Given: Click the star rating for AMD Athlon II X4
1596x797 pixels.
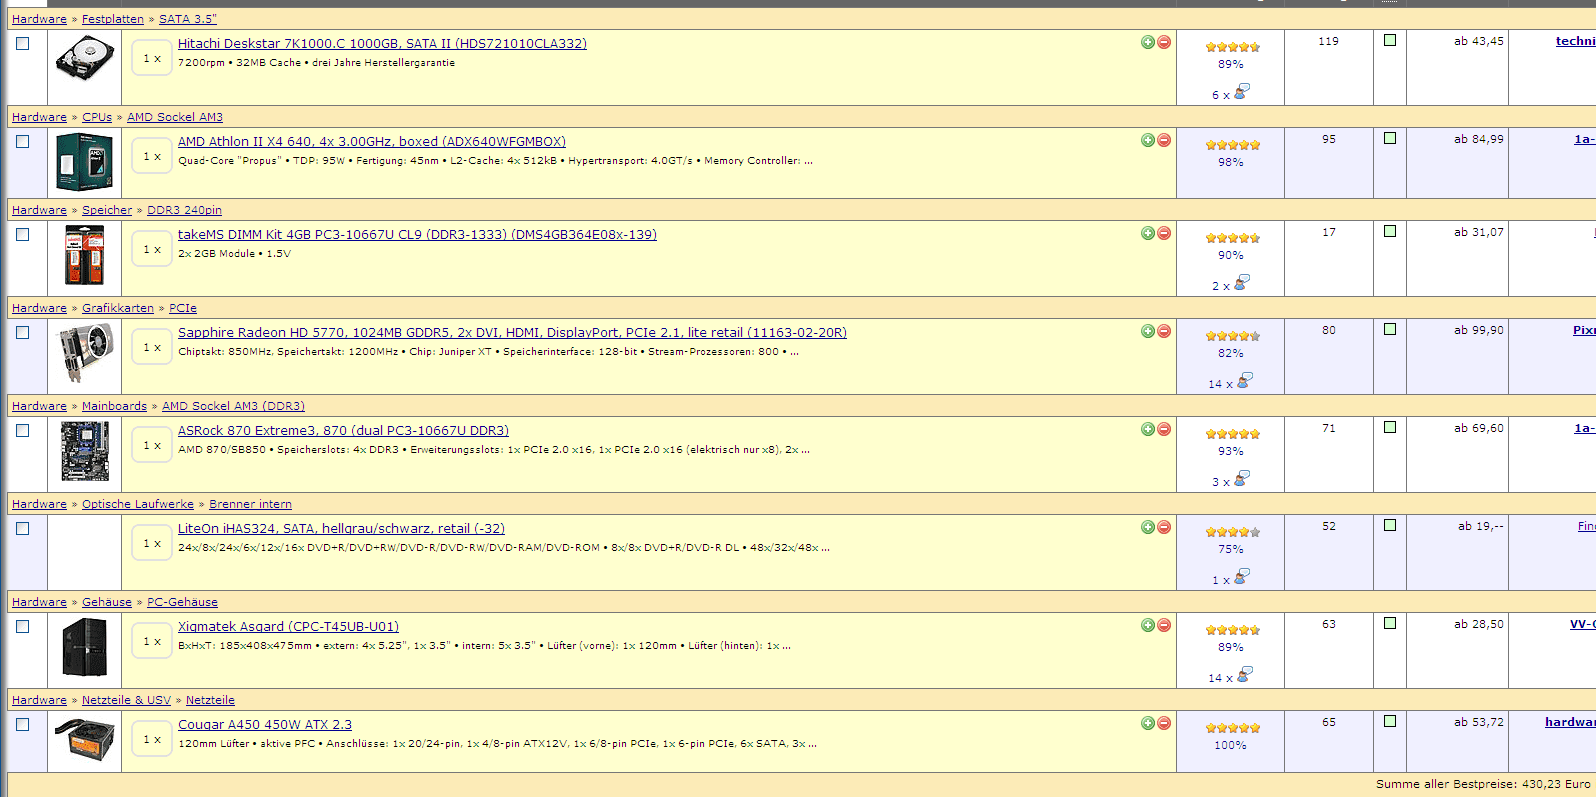Looking at the screenshot, I should [x=1232, y=145].
